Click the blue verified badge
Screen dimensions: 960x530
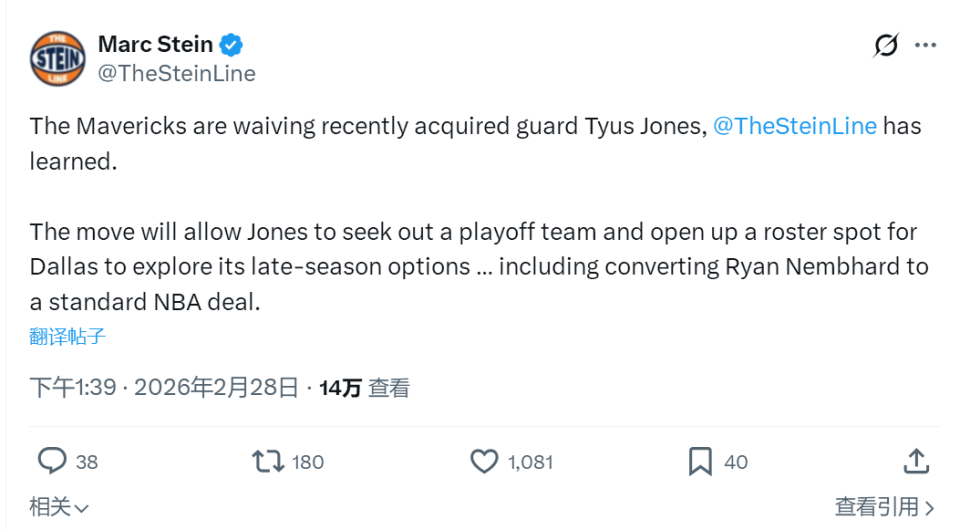coord(232,45)
